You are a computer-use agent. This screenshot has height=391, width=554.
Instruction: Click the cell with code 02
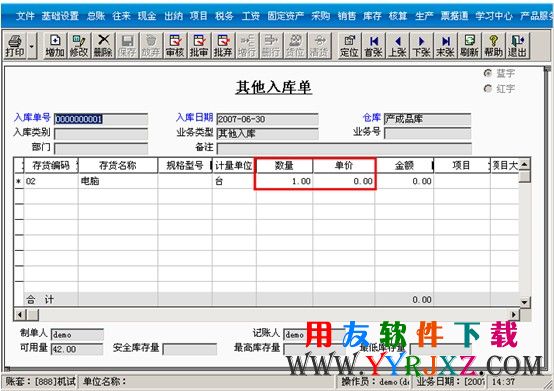(51, 181)
